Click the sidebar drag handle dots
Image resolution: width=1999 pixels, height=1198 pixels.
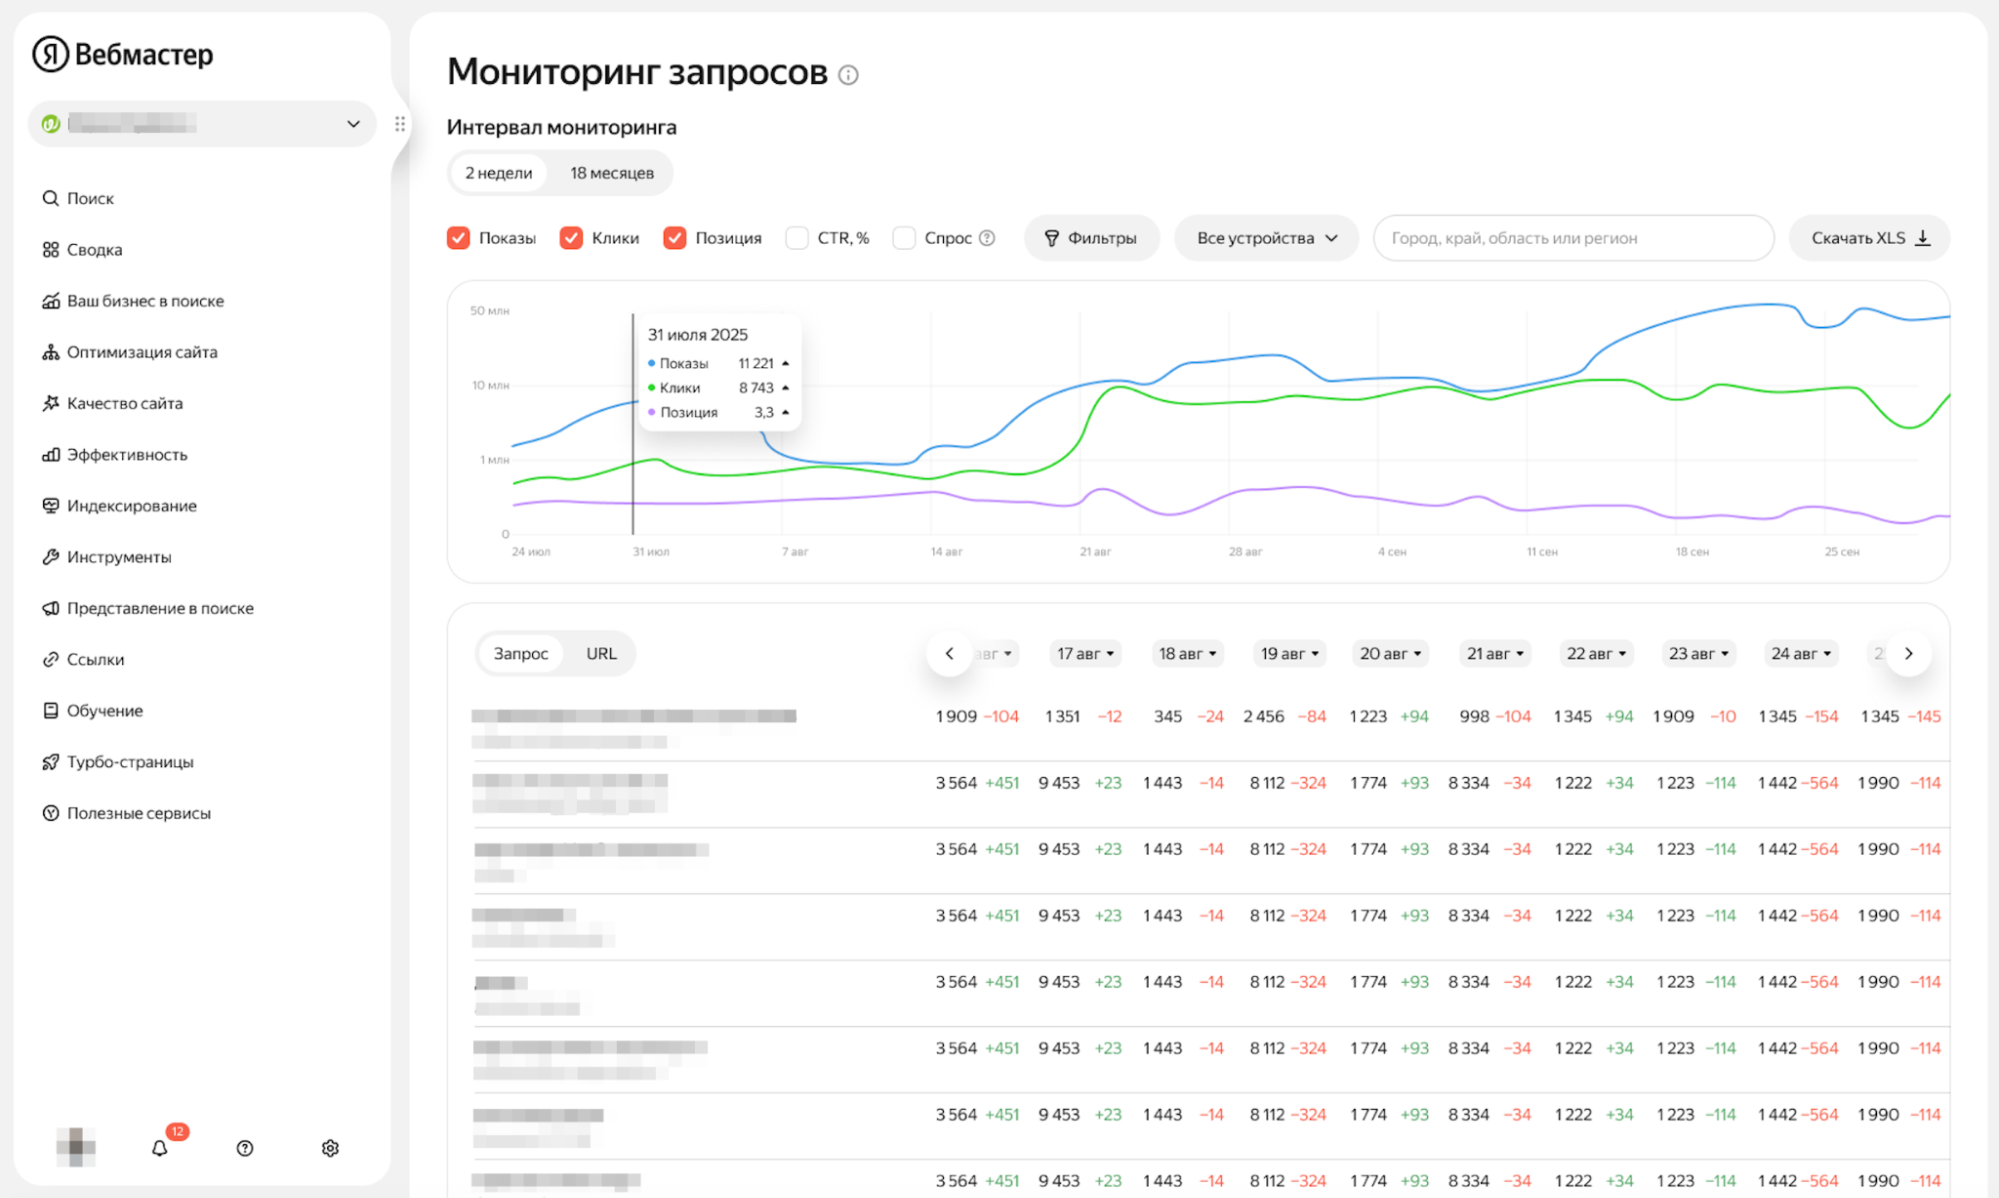pos(400,124)
